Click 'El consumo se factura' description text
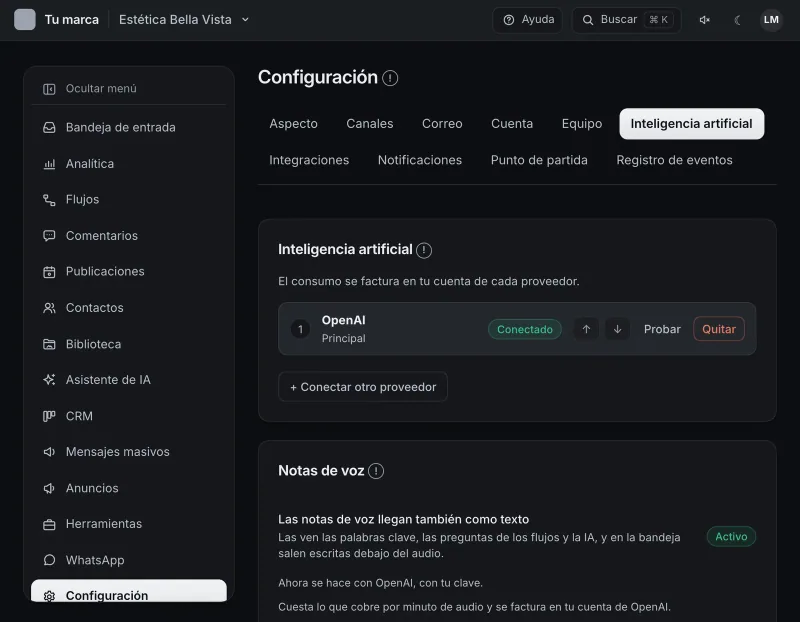 [x=429, y=281]
